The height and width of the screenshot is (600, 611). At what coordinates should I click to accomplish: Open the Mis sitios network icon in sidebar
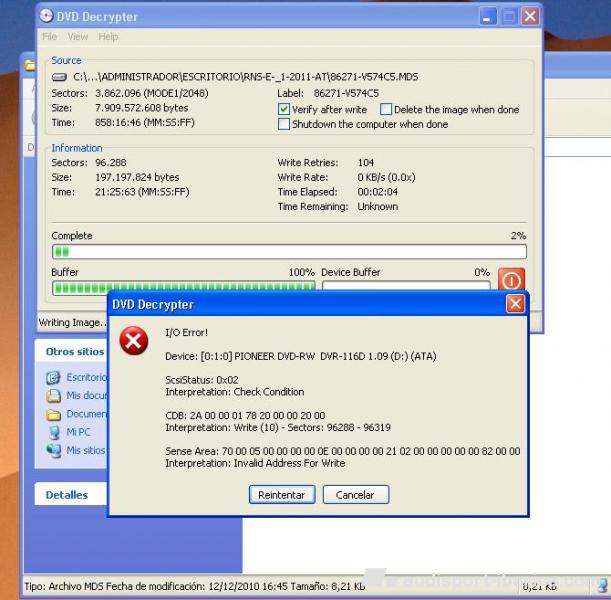[x=53, y=451]
